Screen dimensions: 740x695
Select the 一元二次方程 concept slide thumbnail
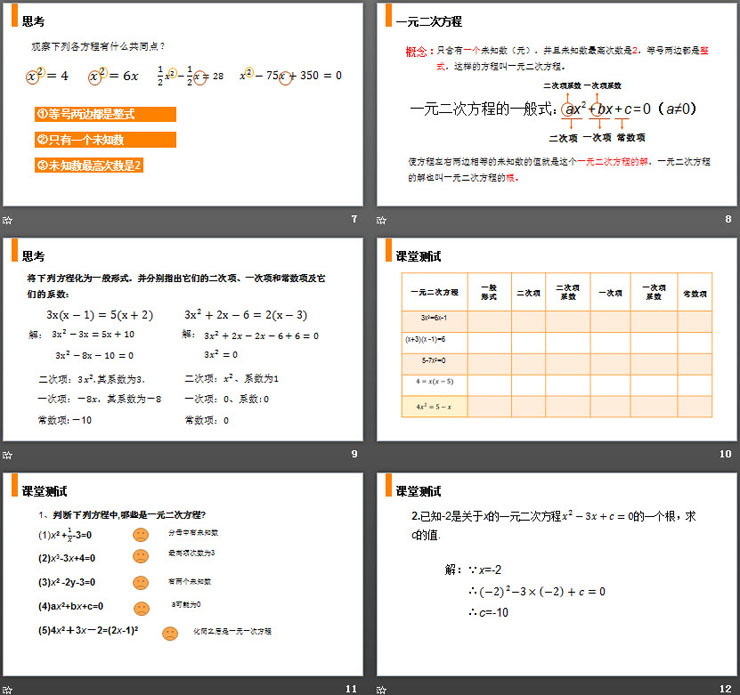pyautogui.click(x=556, y=104)
